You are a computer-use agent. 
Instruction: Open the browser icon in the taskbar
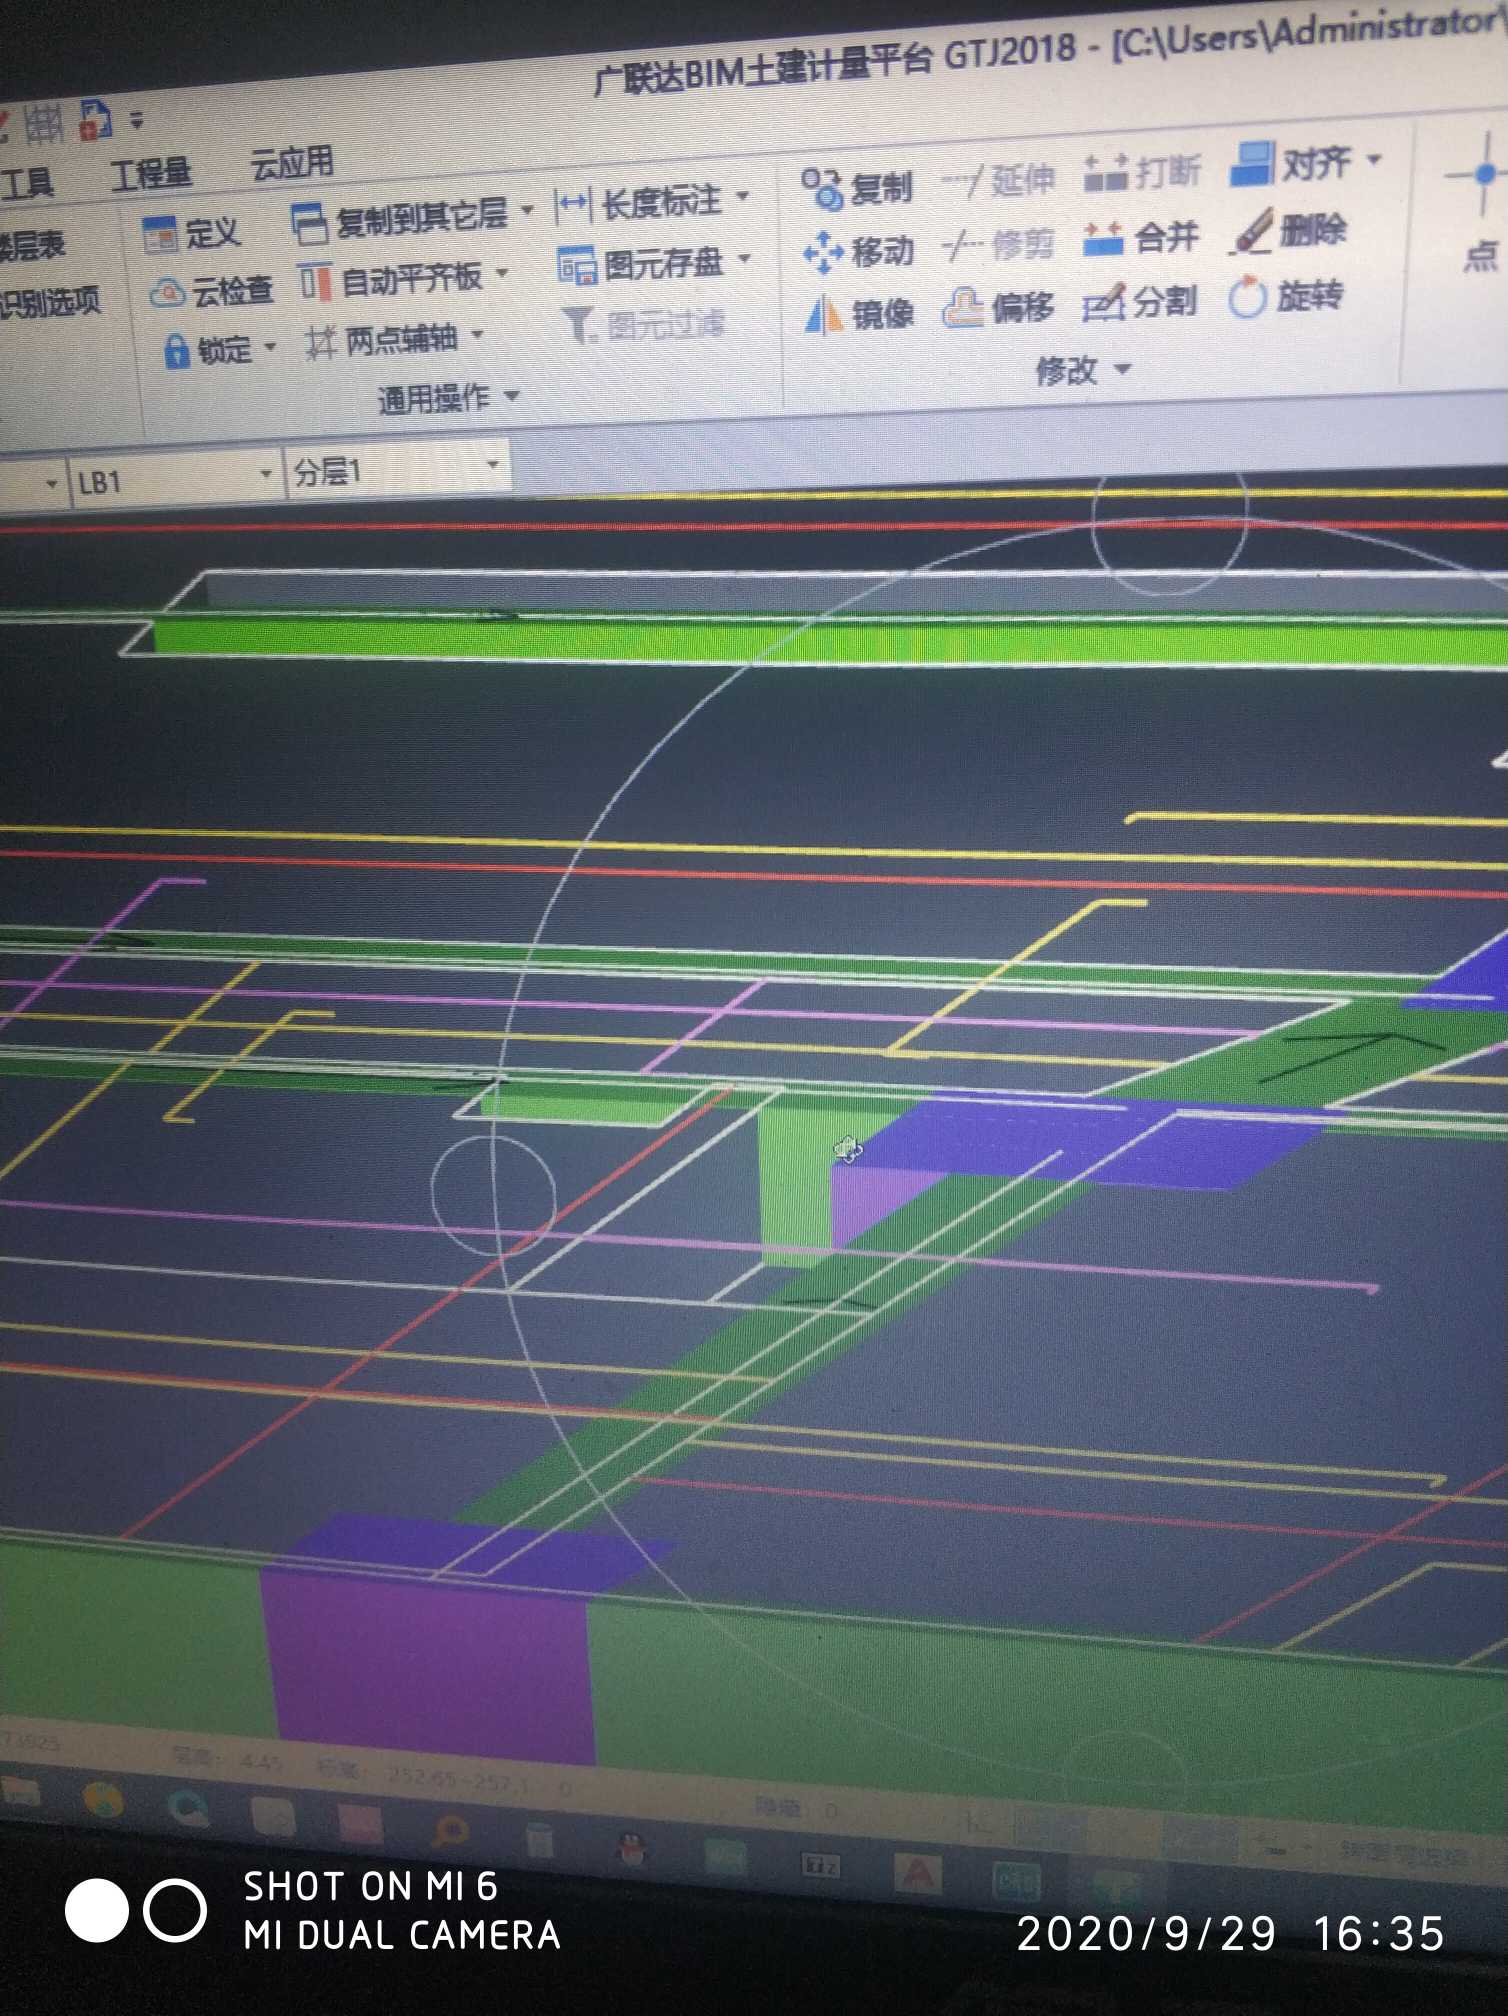click(188, 1806)
